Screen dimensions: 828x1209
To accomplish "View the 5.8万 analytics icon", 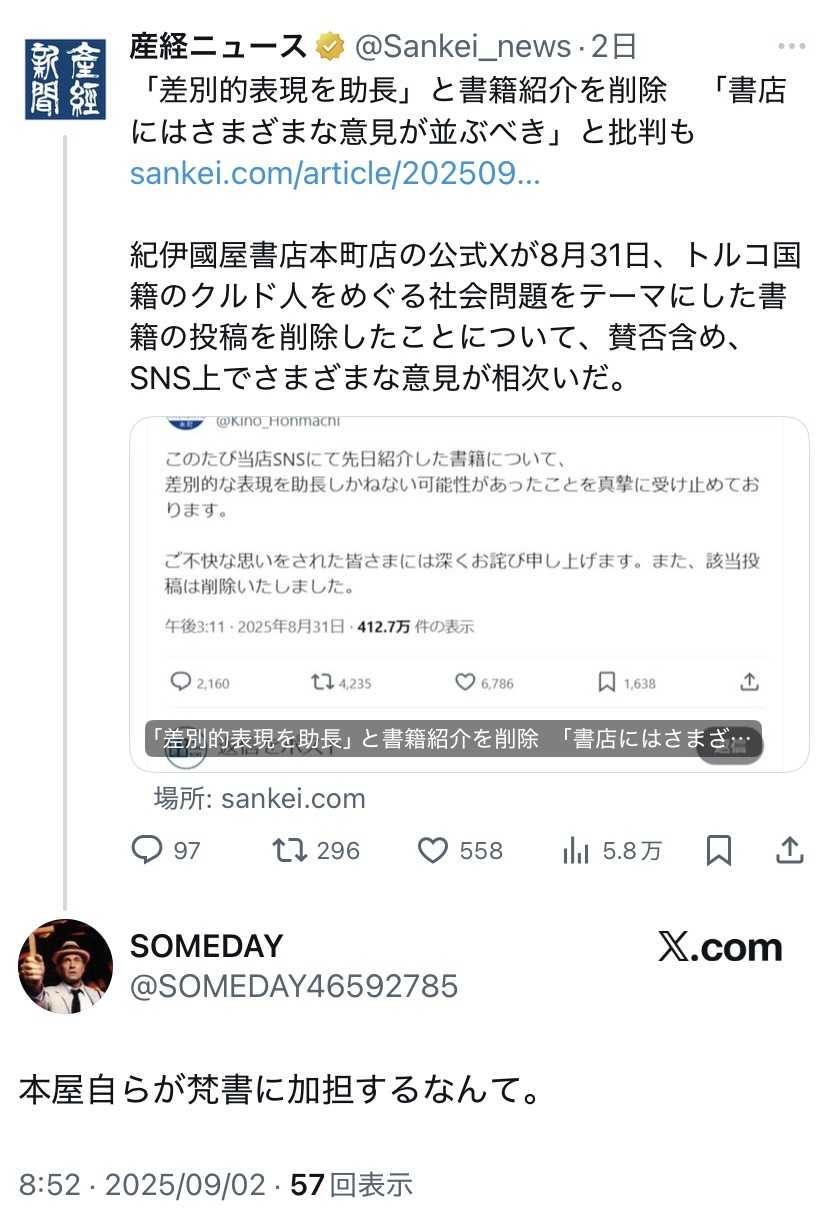I will [x=576, y=850].
